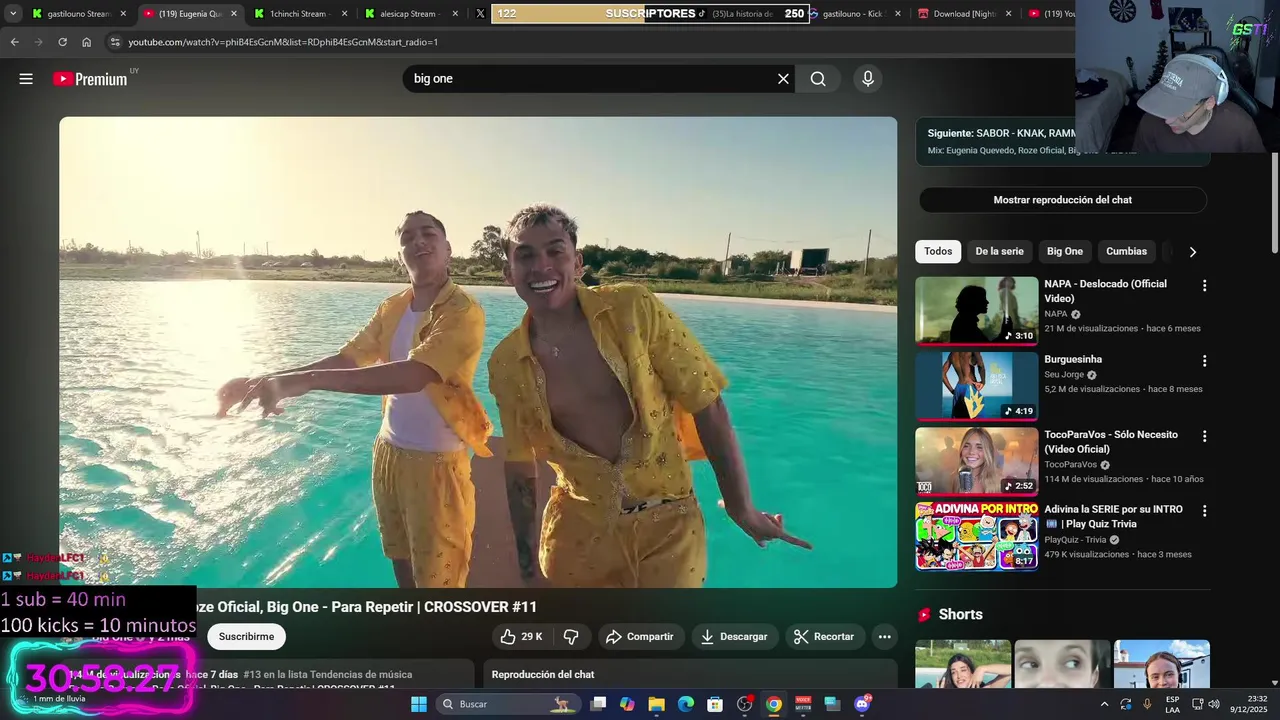Open the more actions ellipsis below the video
Image resolution: width=1280 pixels, height=720 pixels.
(884, 636)
